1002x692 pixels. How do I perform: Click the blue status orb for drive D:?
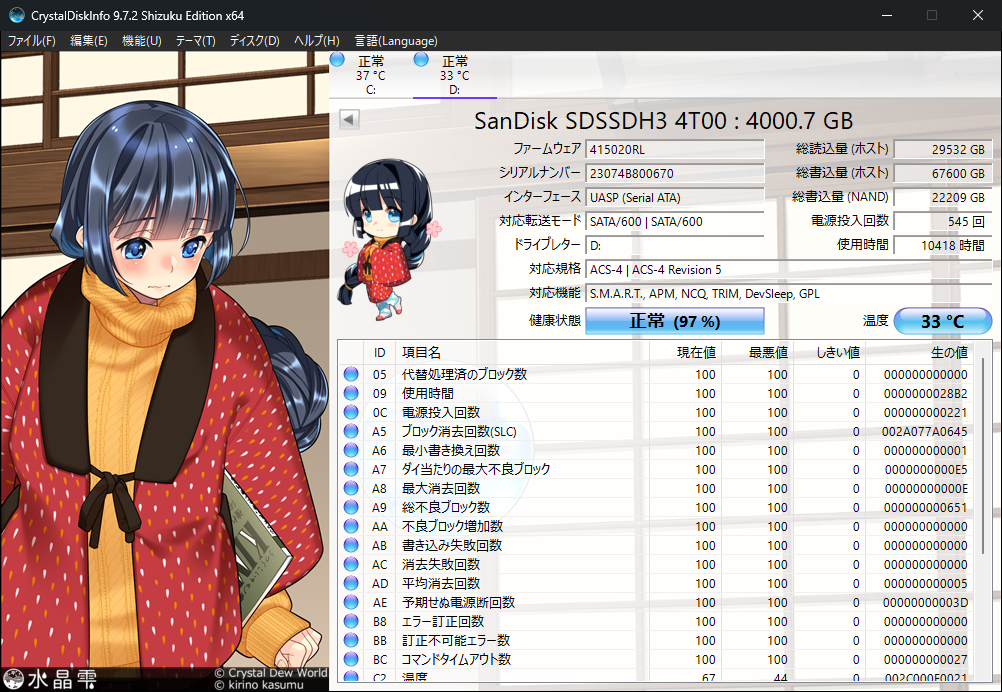(x=422, y=61)
